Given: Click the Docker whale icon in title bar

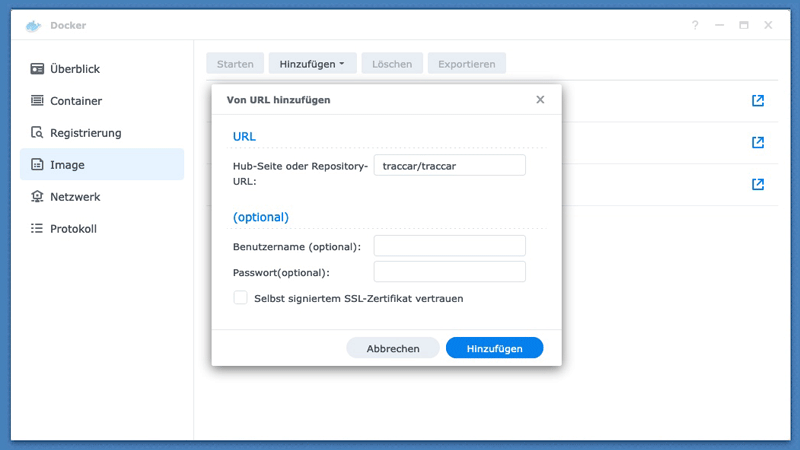Looking at the screenshot, I should coord(33,25).
